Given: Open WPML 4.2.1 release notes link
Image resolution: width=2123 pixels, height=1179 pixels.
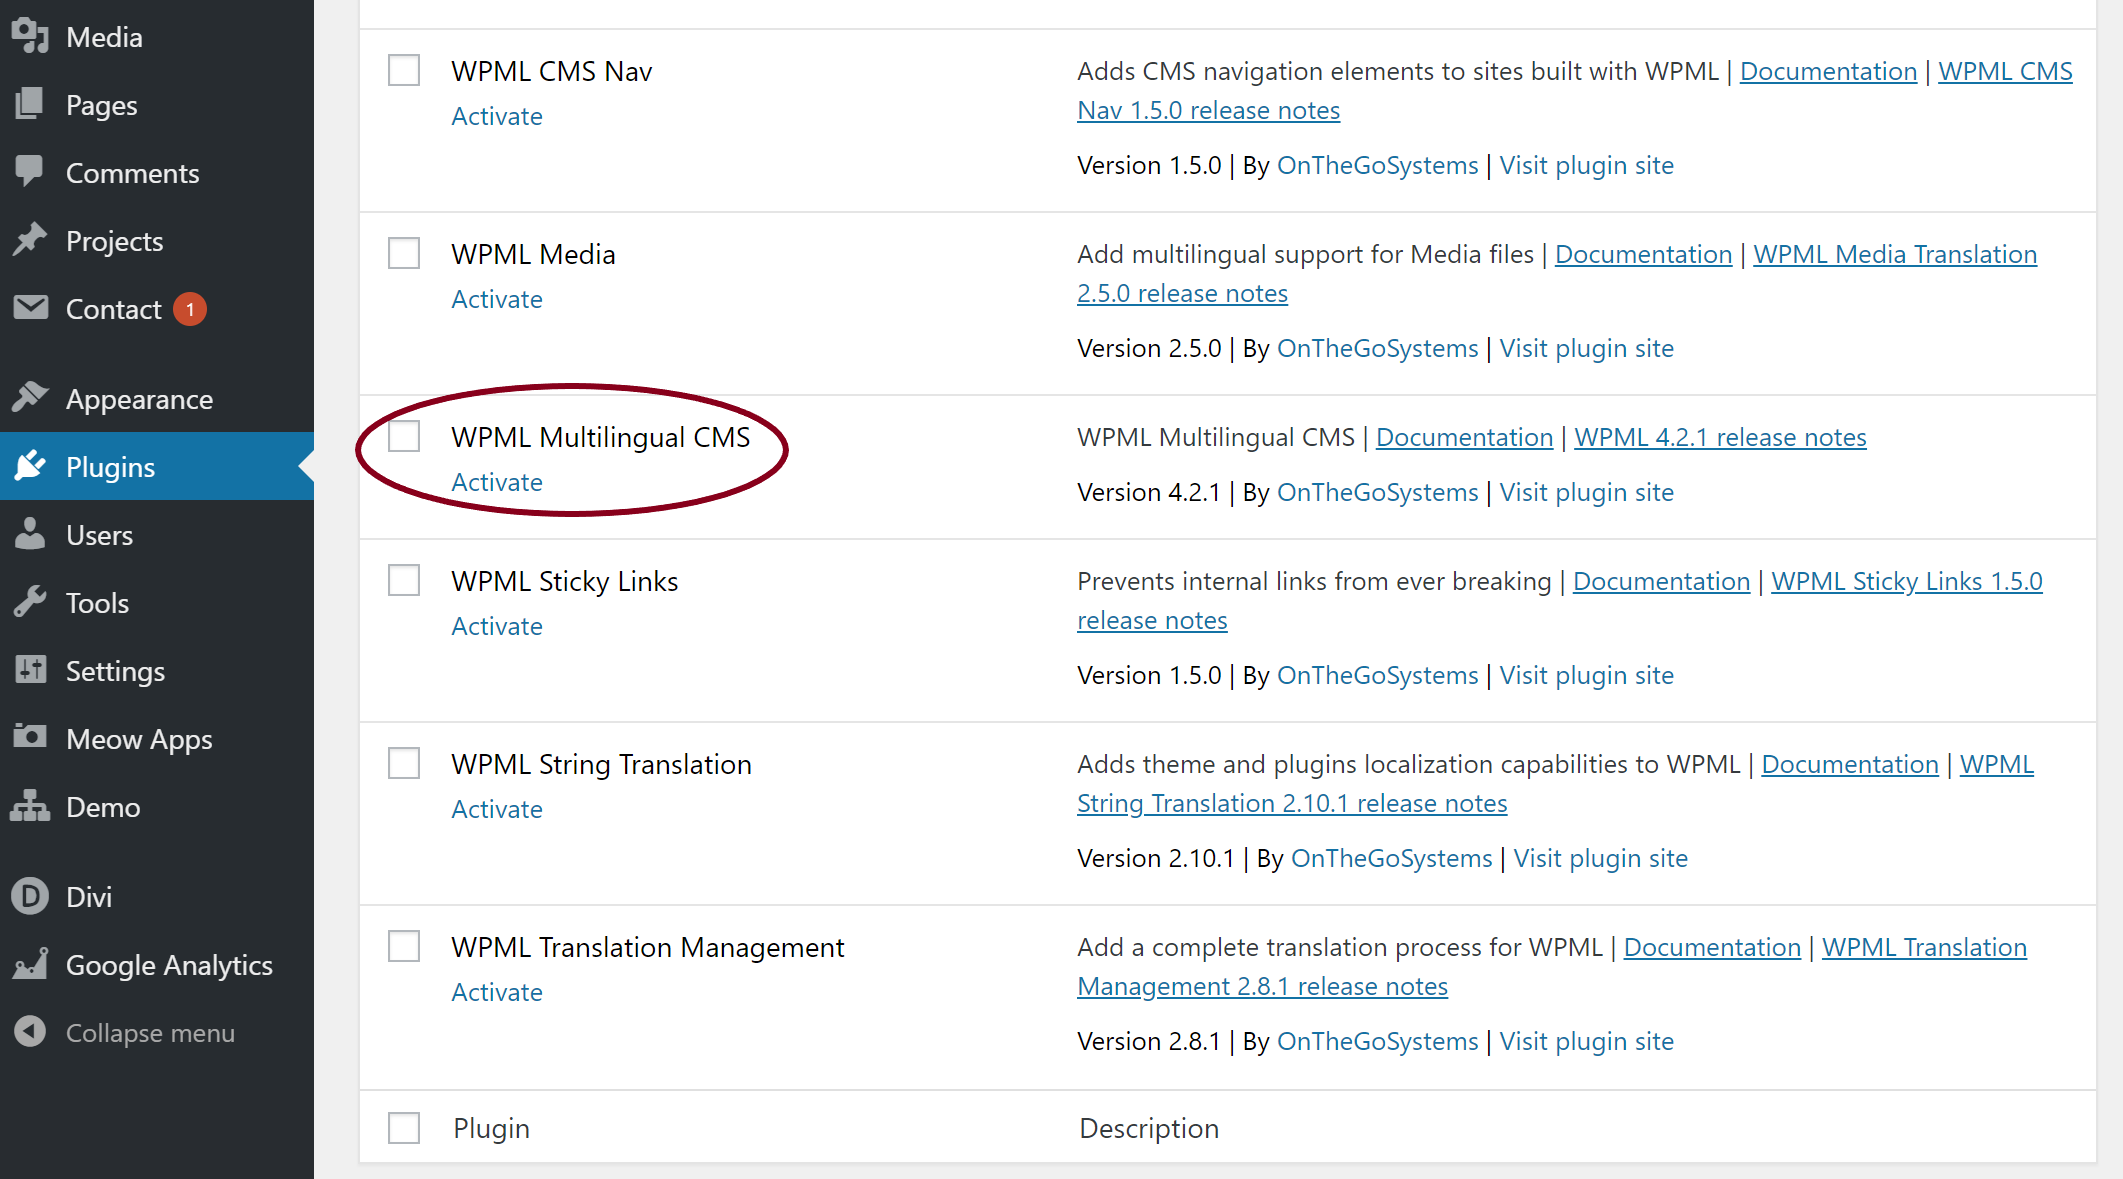Looking at the screenshot, I should 1720,437.
